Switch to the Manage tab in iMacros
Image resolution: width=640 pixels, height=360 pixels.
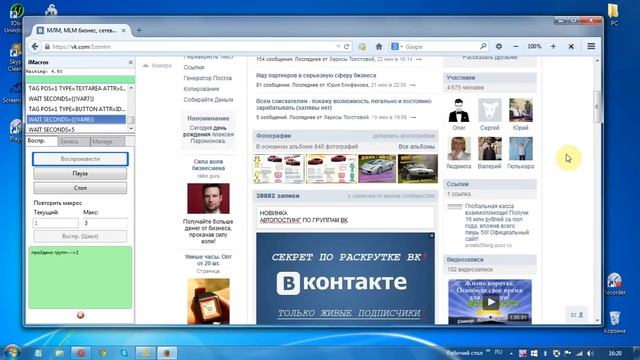point(107,142)
